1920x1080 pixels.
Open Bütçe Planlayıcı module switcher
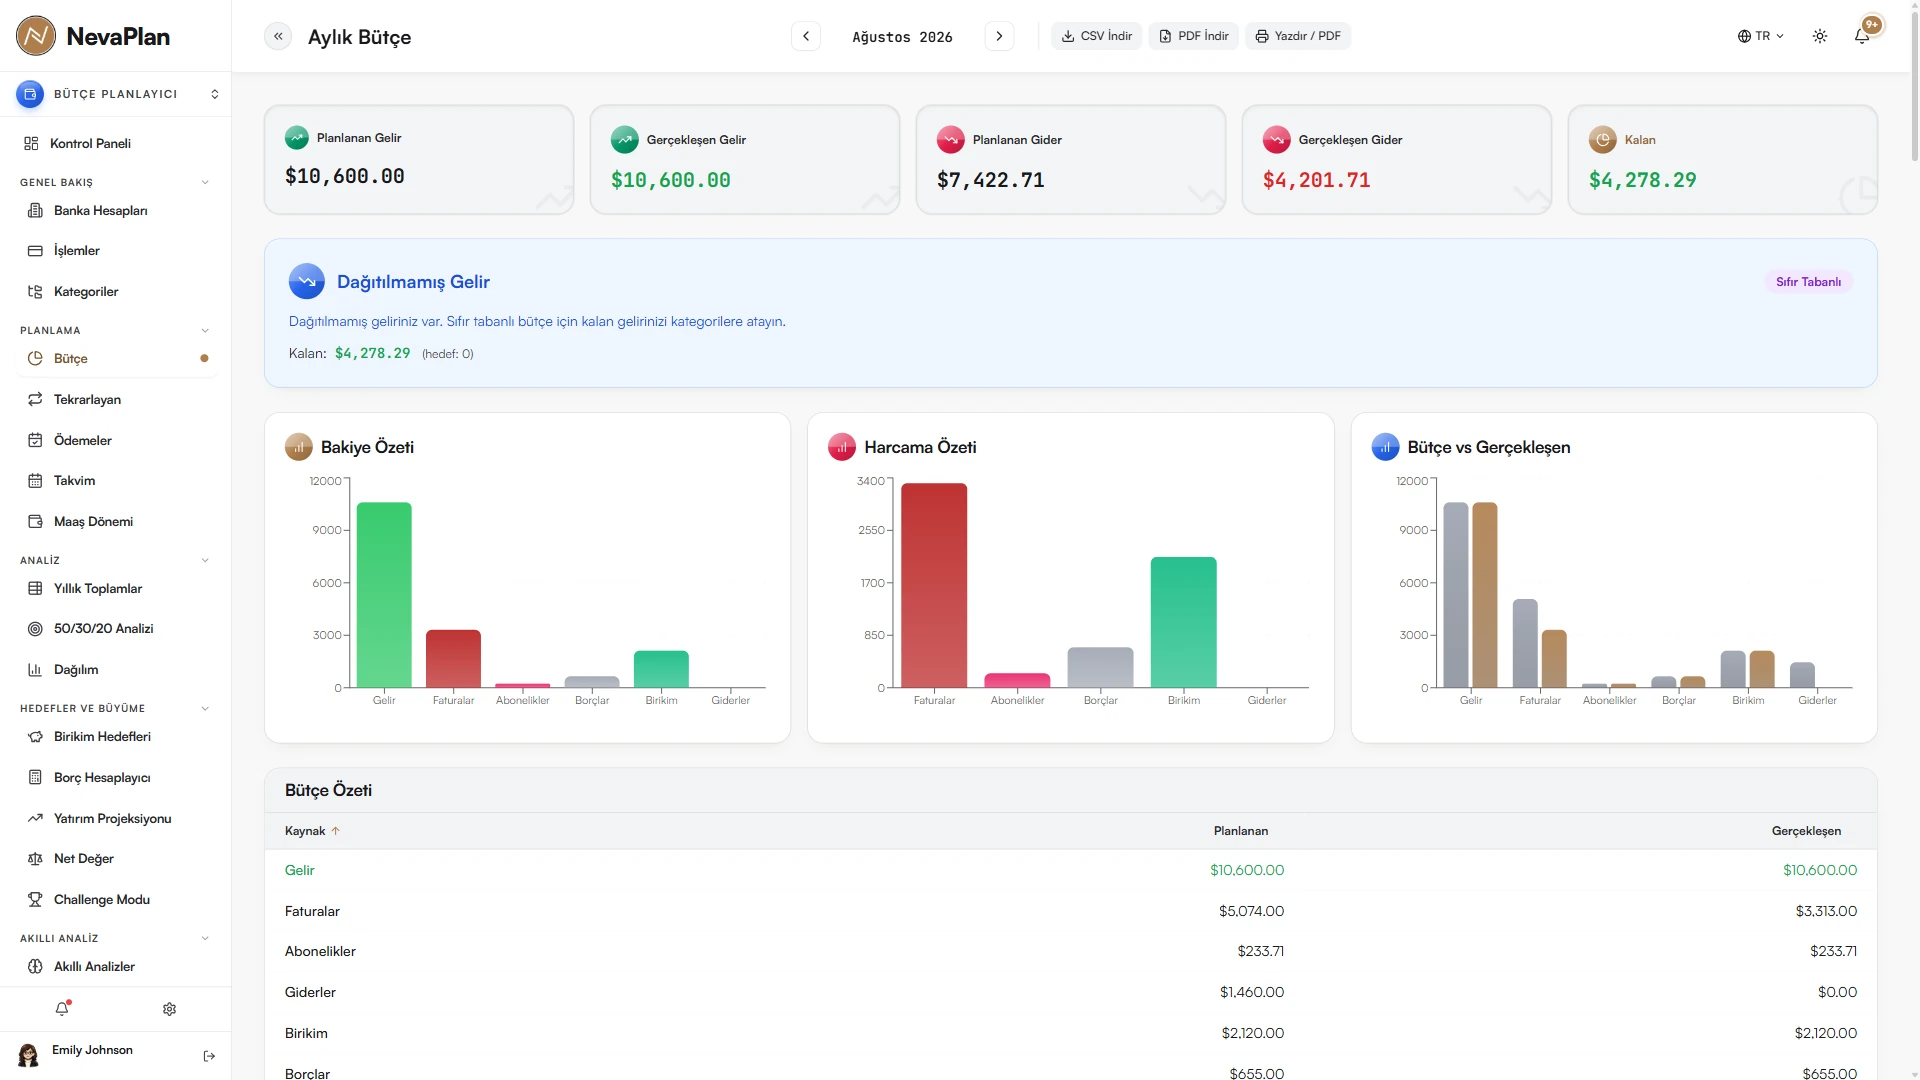pos(116,94)
